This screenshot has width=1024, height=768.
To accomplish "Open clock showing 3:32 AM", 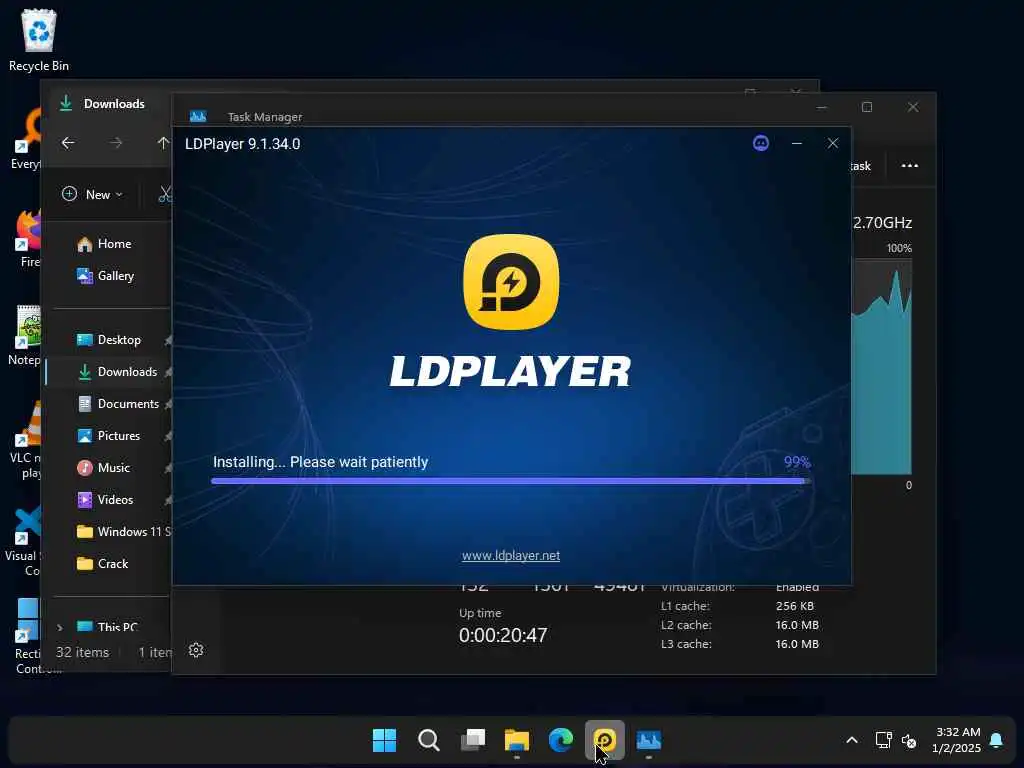I will click(957, 740).
